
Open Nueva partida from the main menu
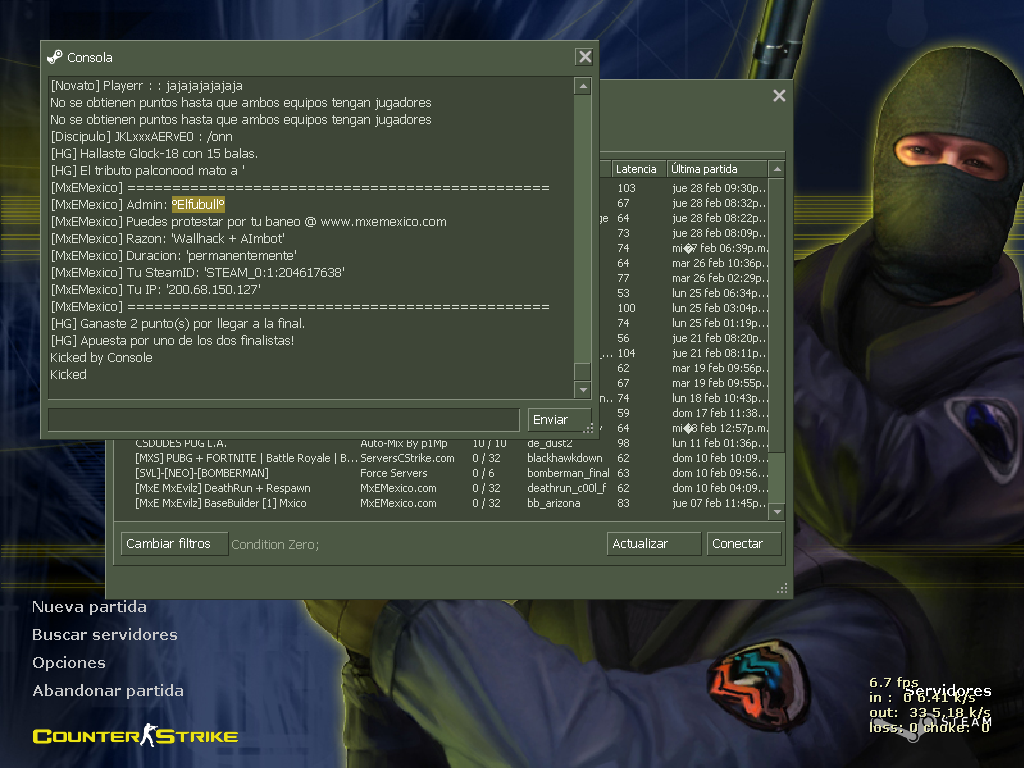[89, 607]
